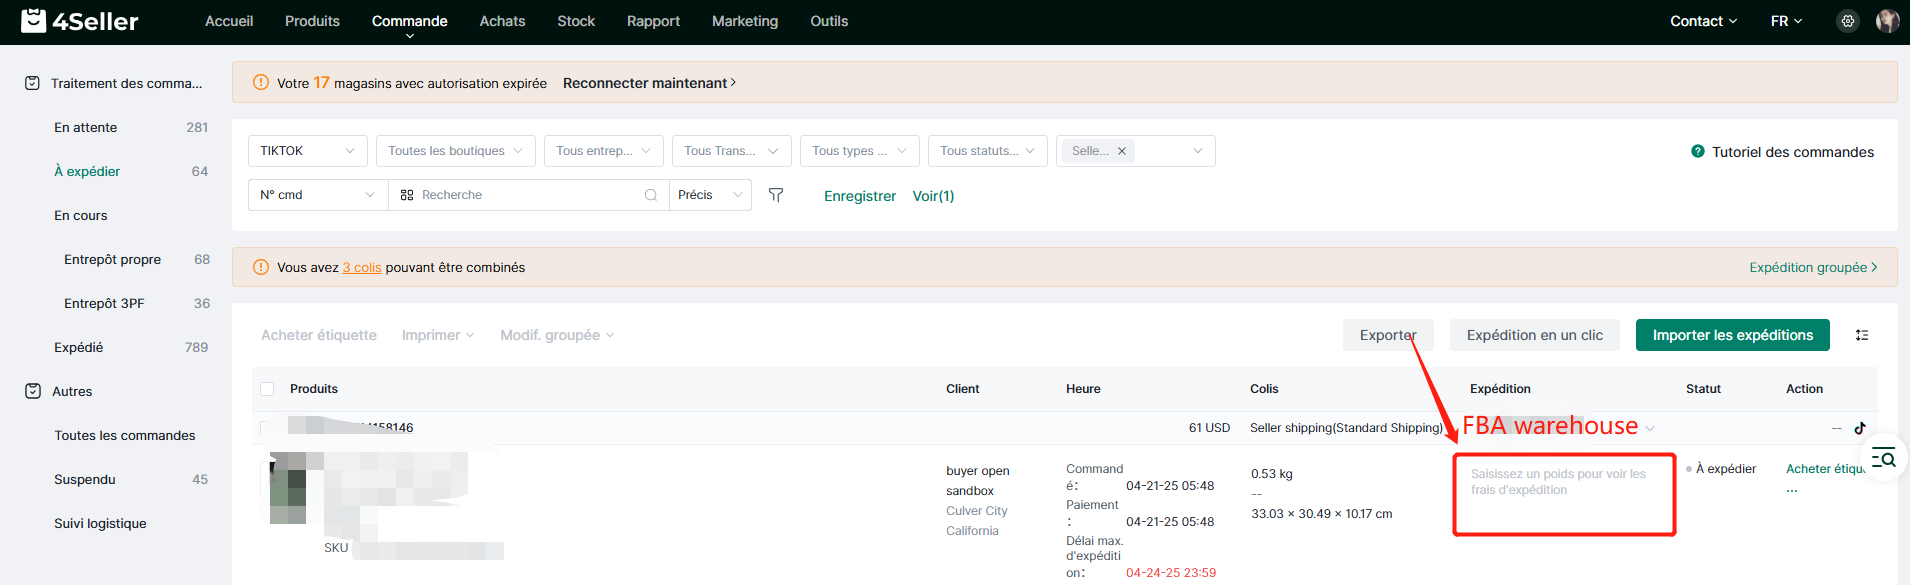Click Expédition groupée link
Image resolution: width=1910 pixels, height=585 pixels.
(x=1813, y=267)
